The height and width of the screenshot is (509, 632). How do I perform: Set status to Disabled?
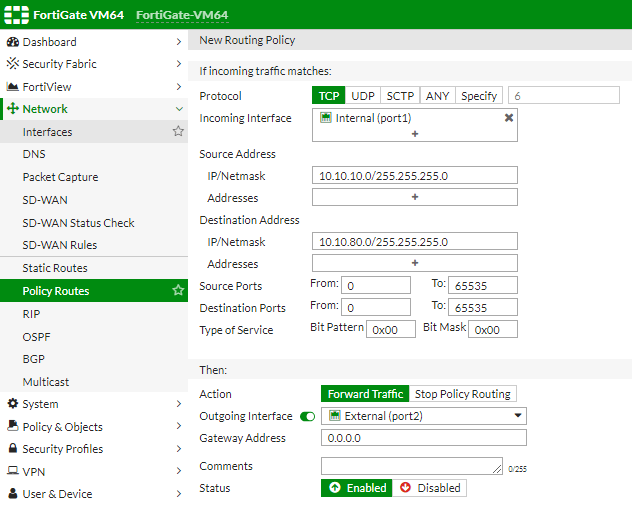(430, 488)
